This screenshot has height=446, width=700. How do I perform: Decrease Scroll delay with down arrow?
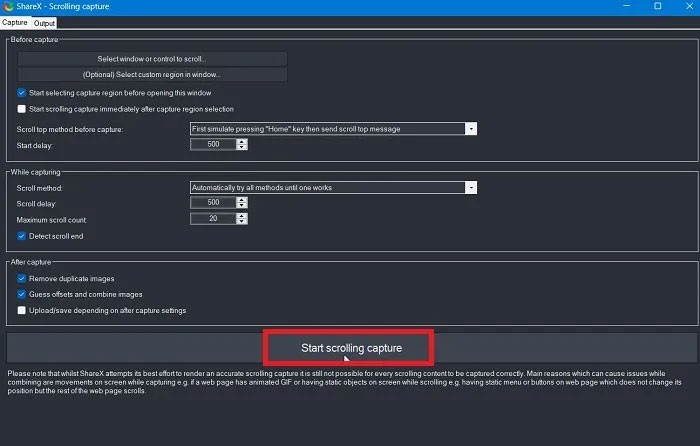click(x=242, y=206)
